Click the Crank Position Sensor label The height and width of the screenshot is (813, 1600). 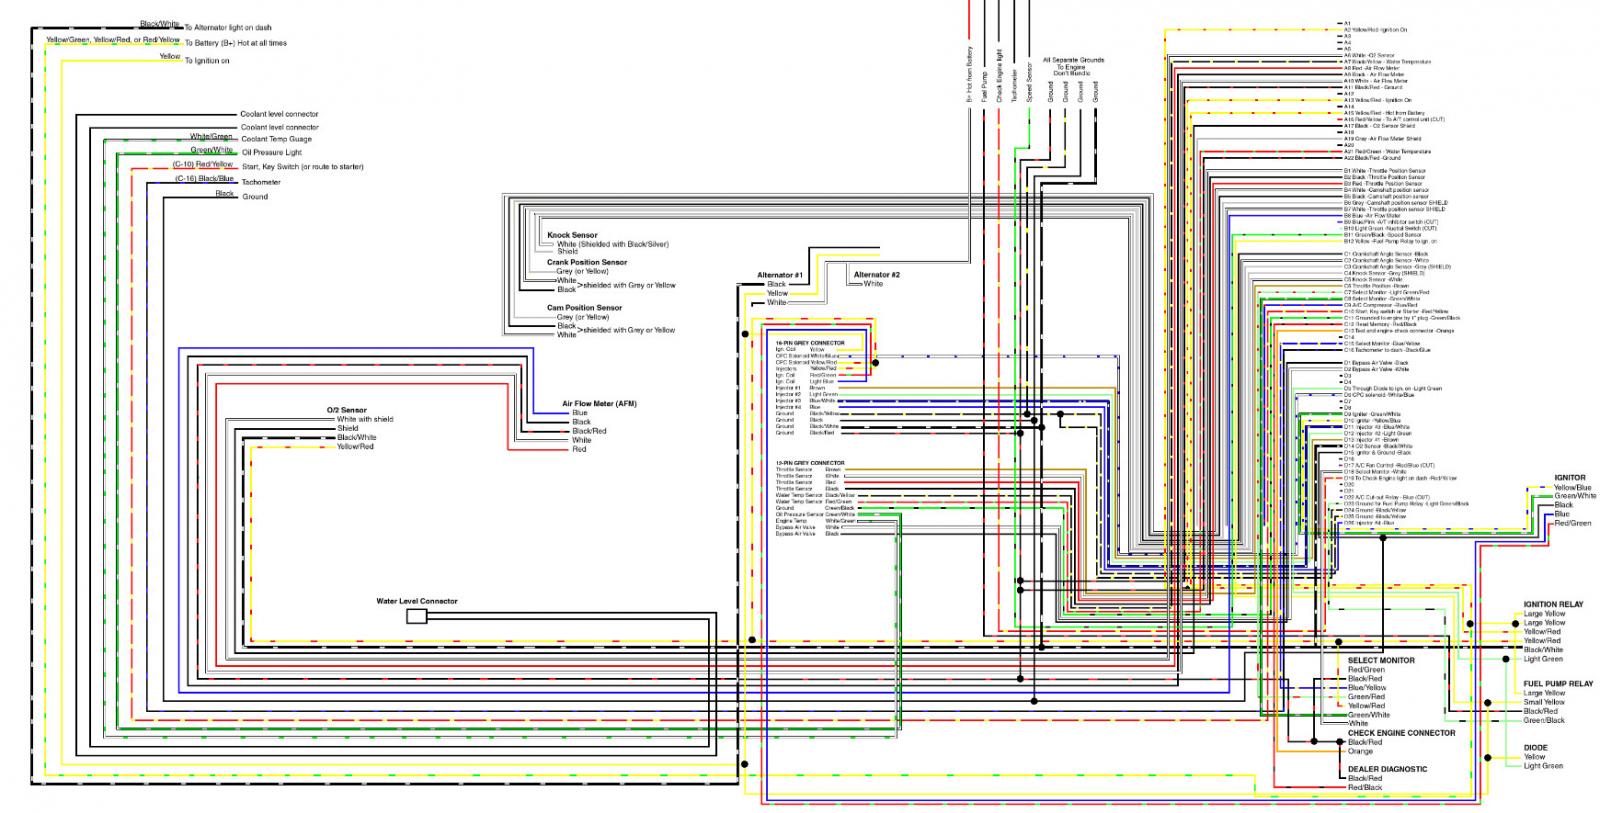[x=587, y=262]
